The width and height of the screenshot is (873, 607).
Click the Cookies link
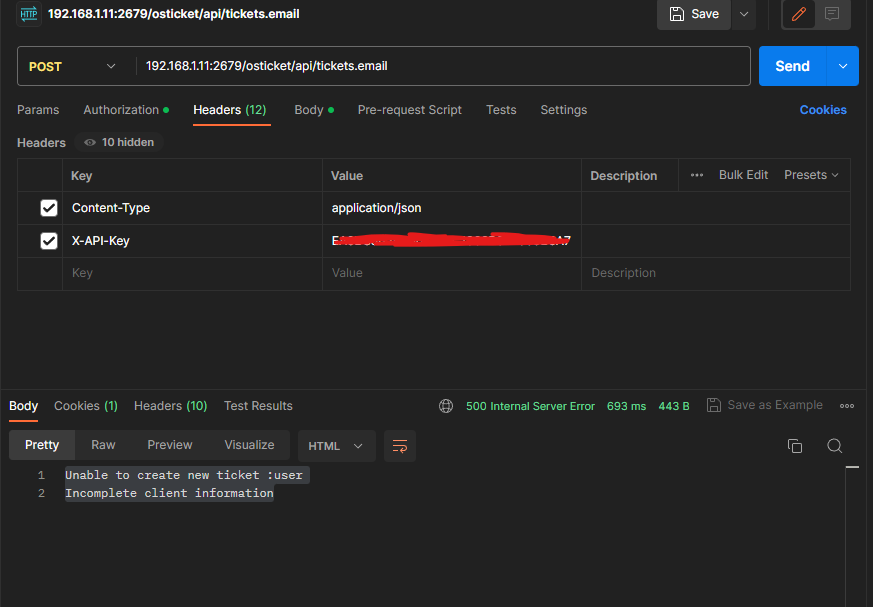(823, 110)
